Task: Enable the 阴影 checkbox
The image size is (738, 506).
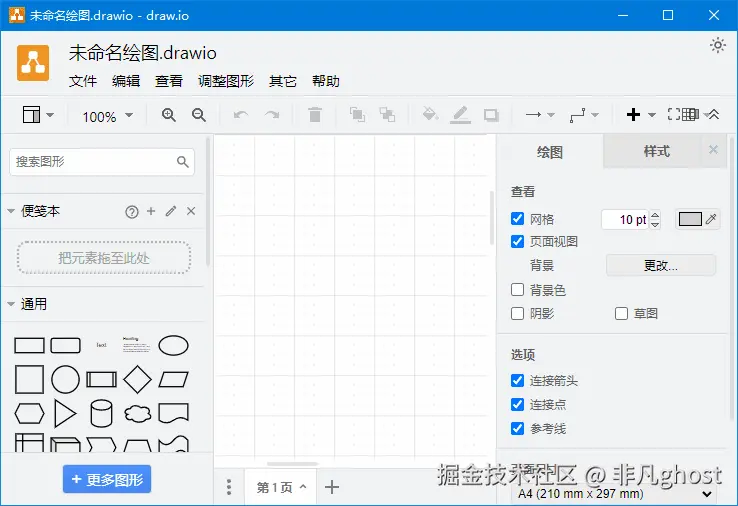Action: click(517, 313)
